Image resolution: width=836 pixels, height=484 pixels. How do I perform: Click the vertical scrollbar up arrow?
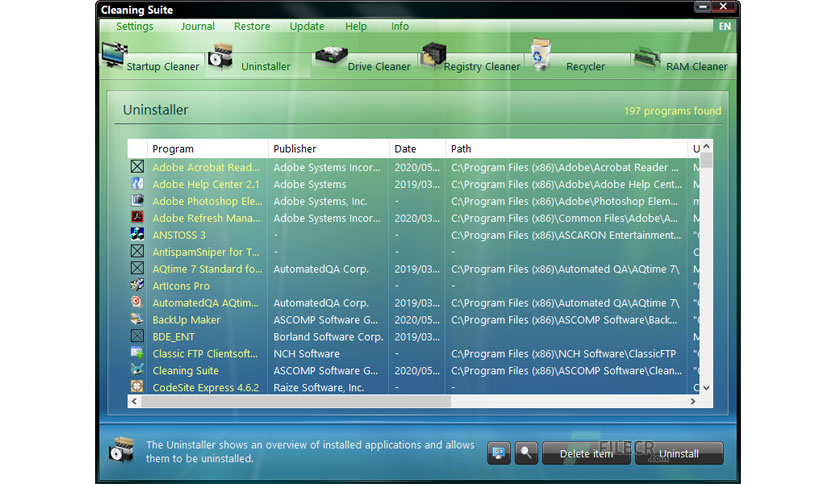(706, 146)
